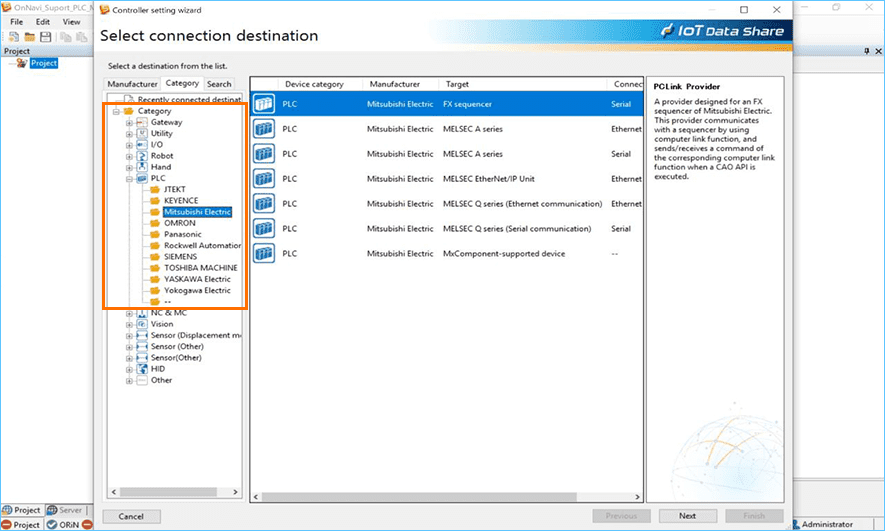885x531 pixels.
Task: Click the KEYENCE folder icon
Action: point(155,201)
